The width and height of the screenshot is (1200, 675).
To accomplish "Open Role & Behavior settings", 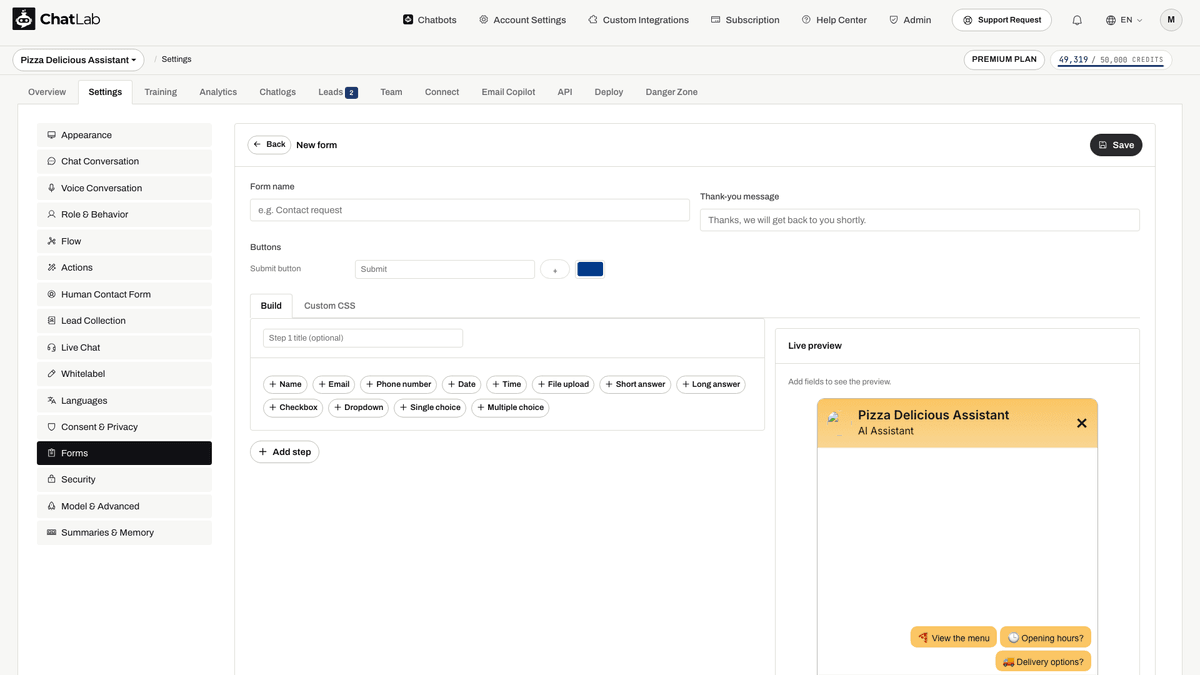I will pyautogui.click(x=124, y=214).
